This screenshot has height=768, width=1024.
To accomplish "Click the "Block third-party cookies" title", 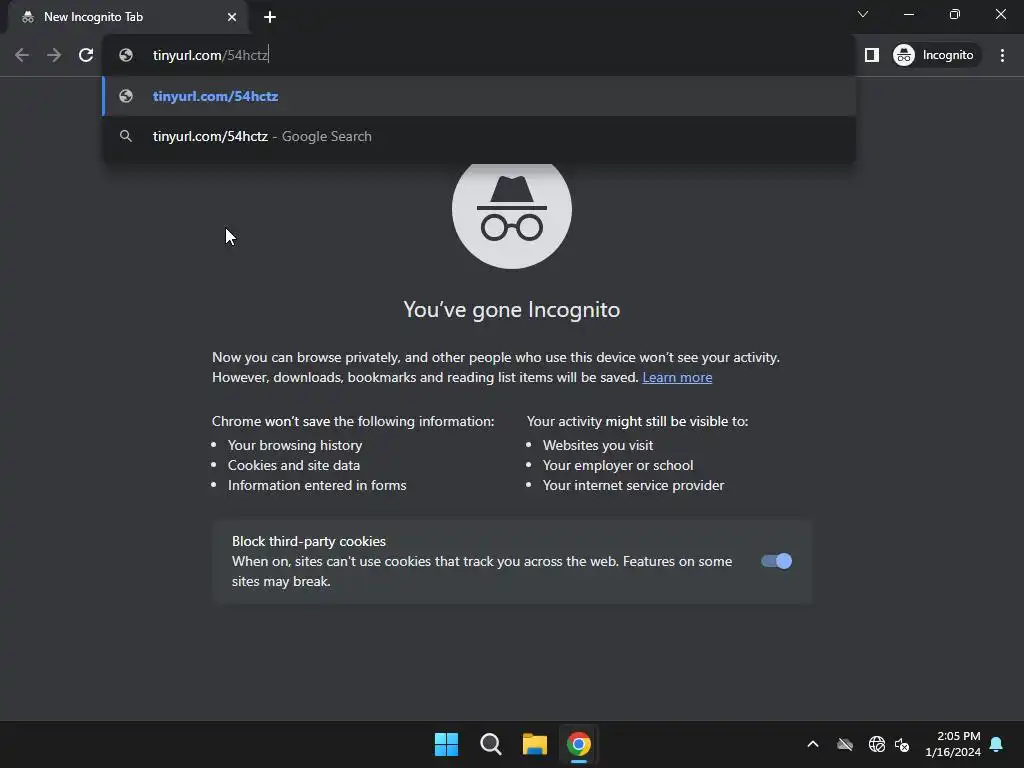I will (309, 541).
